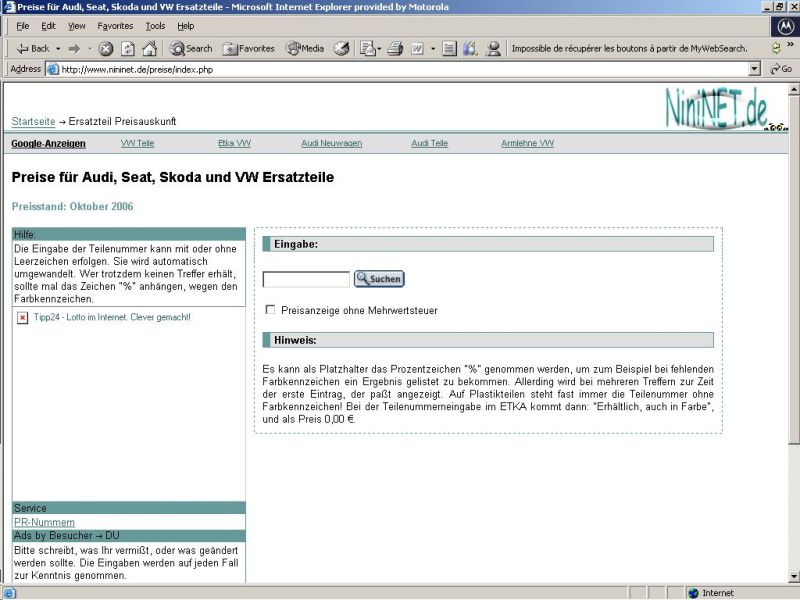Show browsing History with the toolbar icon

click(341, 48)
